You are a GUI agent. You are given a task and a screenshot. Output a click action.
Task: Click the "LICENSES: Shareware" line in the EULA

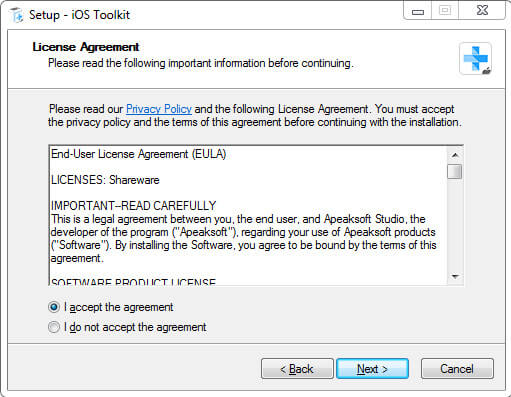[105, 180]
